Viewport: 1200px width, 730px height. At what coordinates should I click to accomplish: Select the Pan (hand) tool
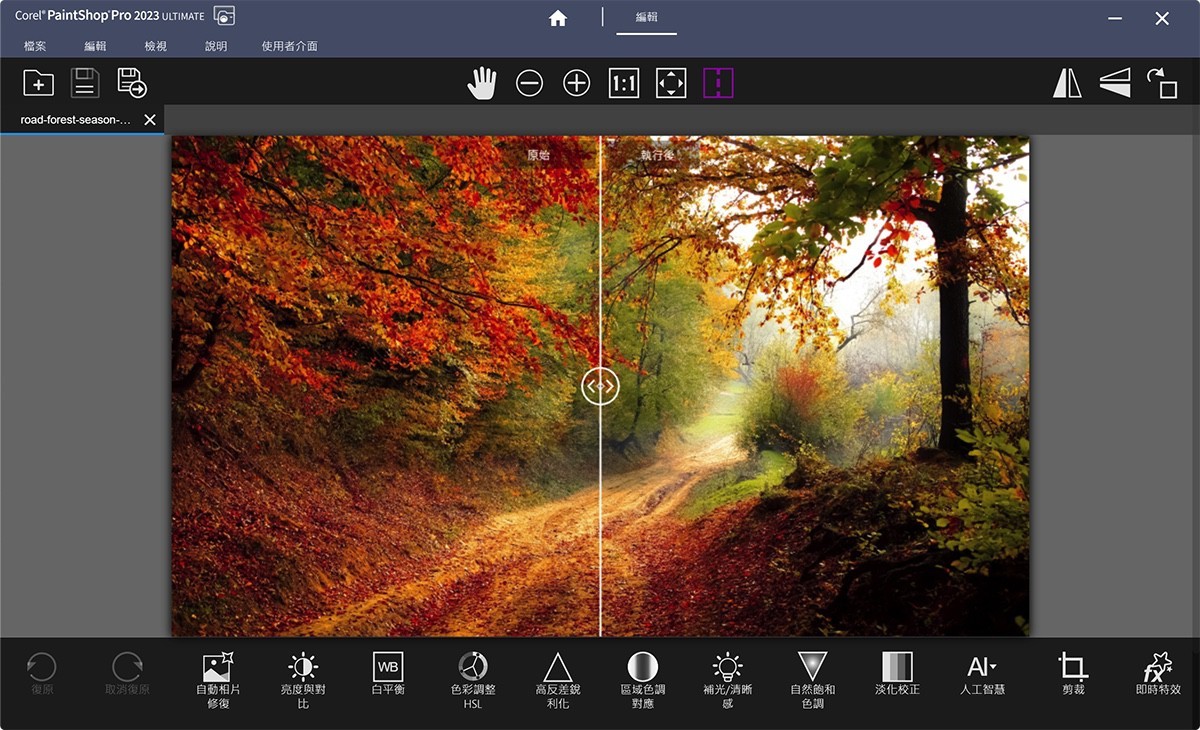point(481,83)
